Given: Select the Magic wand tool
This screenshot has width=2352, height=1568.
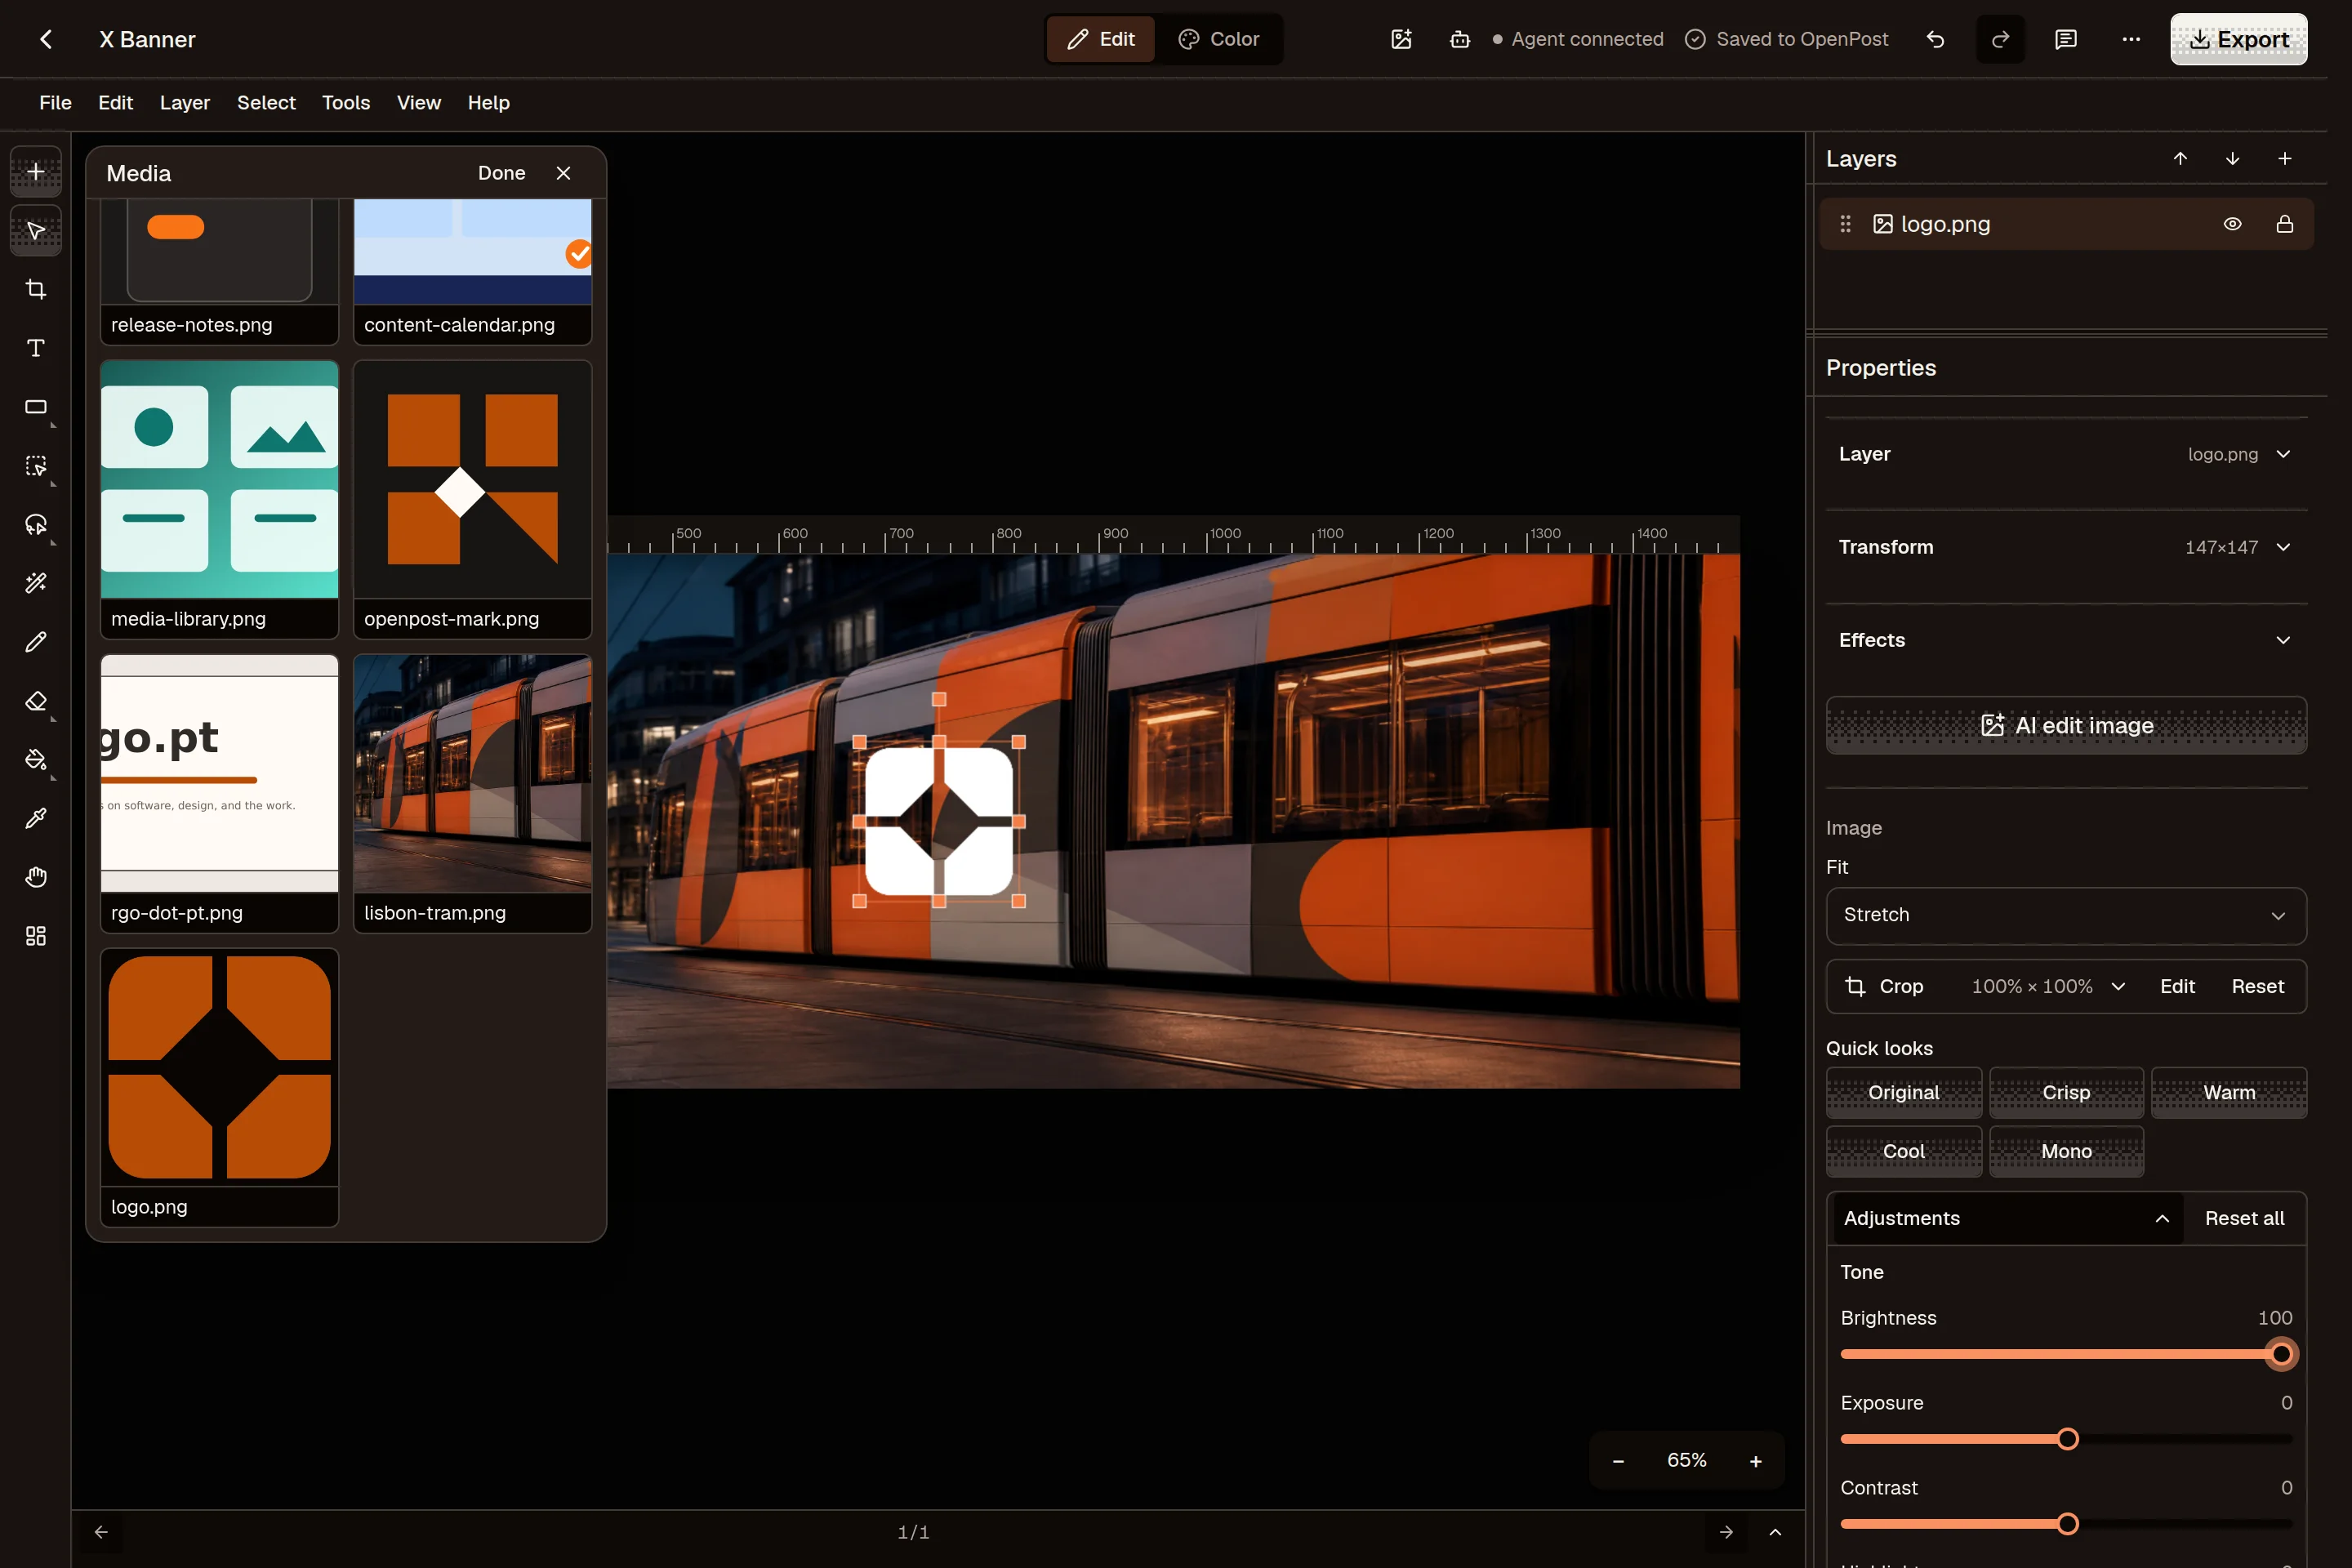Looking at the screenshot, I should click(x=36, y=583).
